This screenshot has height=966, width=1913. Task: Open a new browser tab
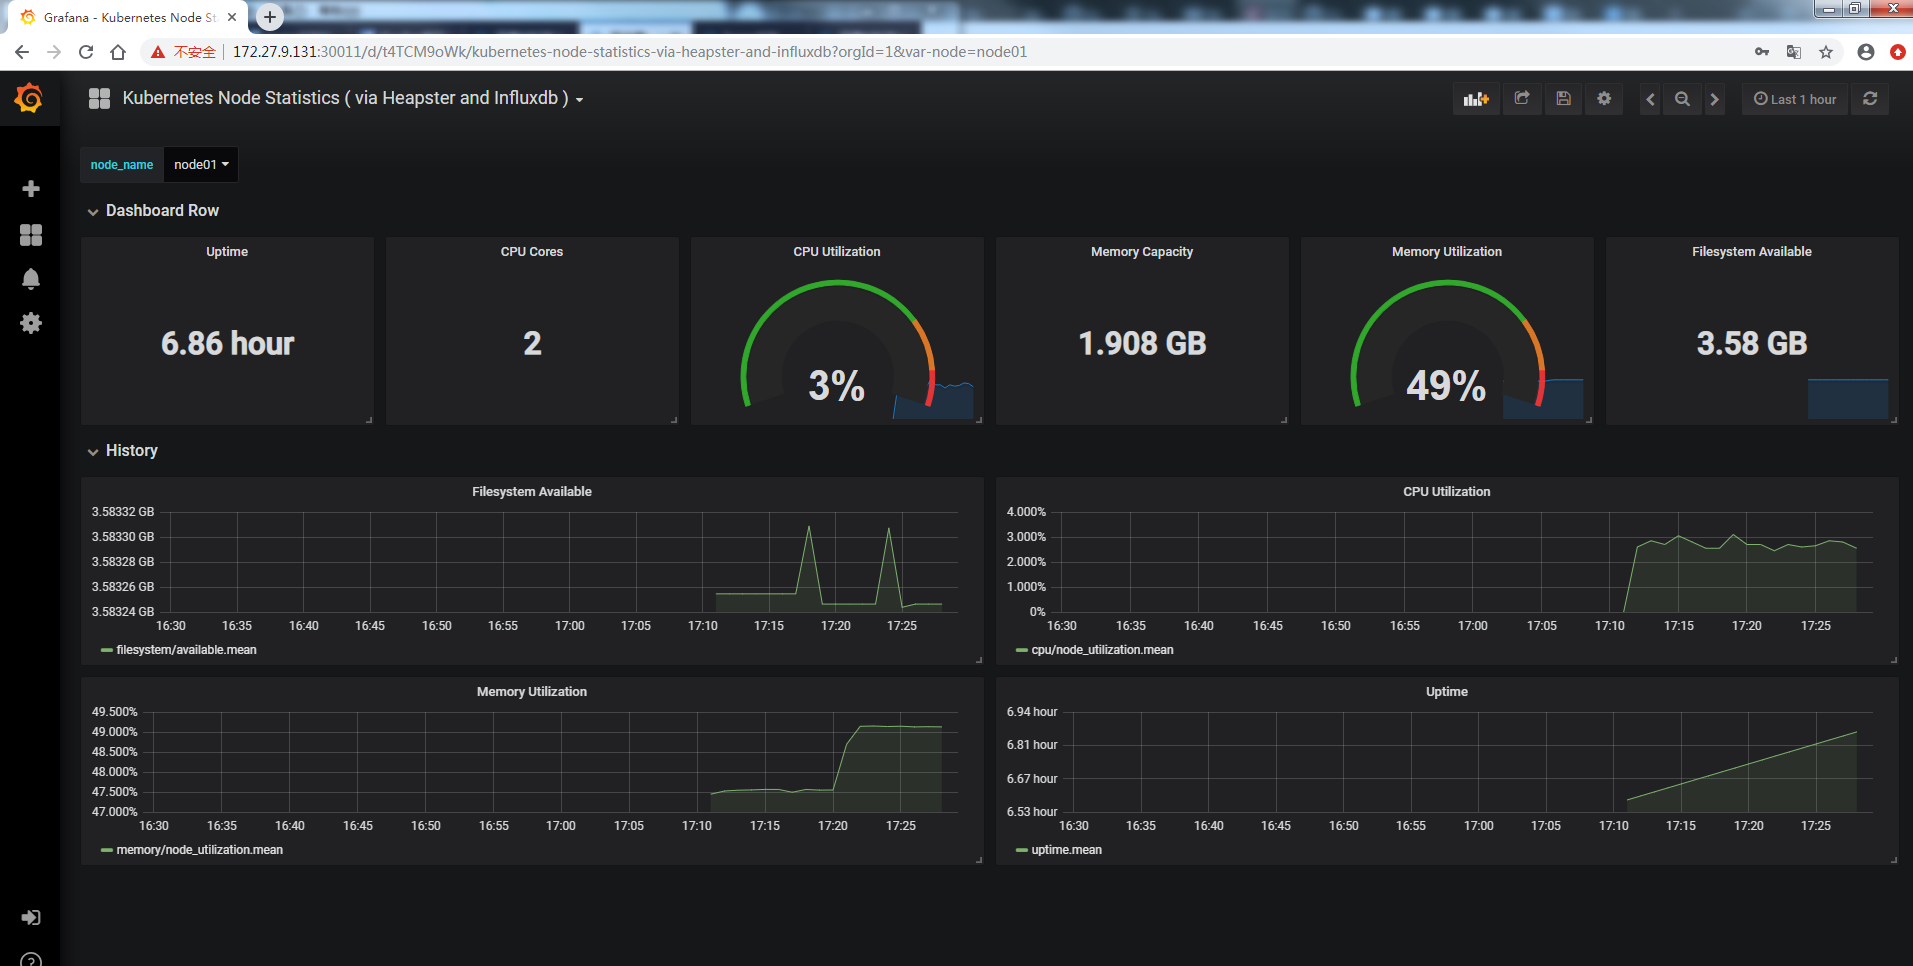coord(270,17)
